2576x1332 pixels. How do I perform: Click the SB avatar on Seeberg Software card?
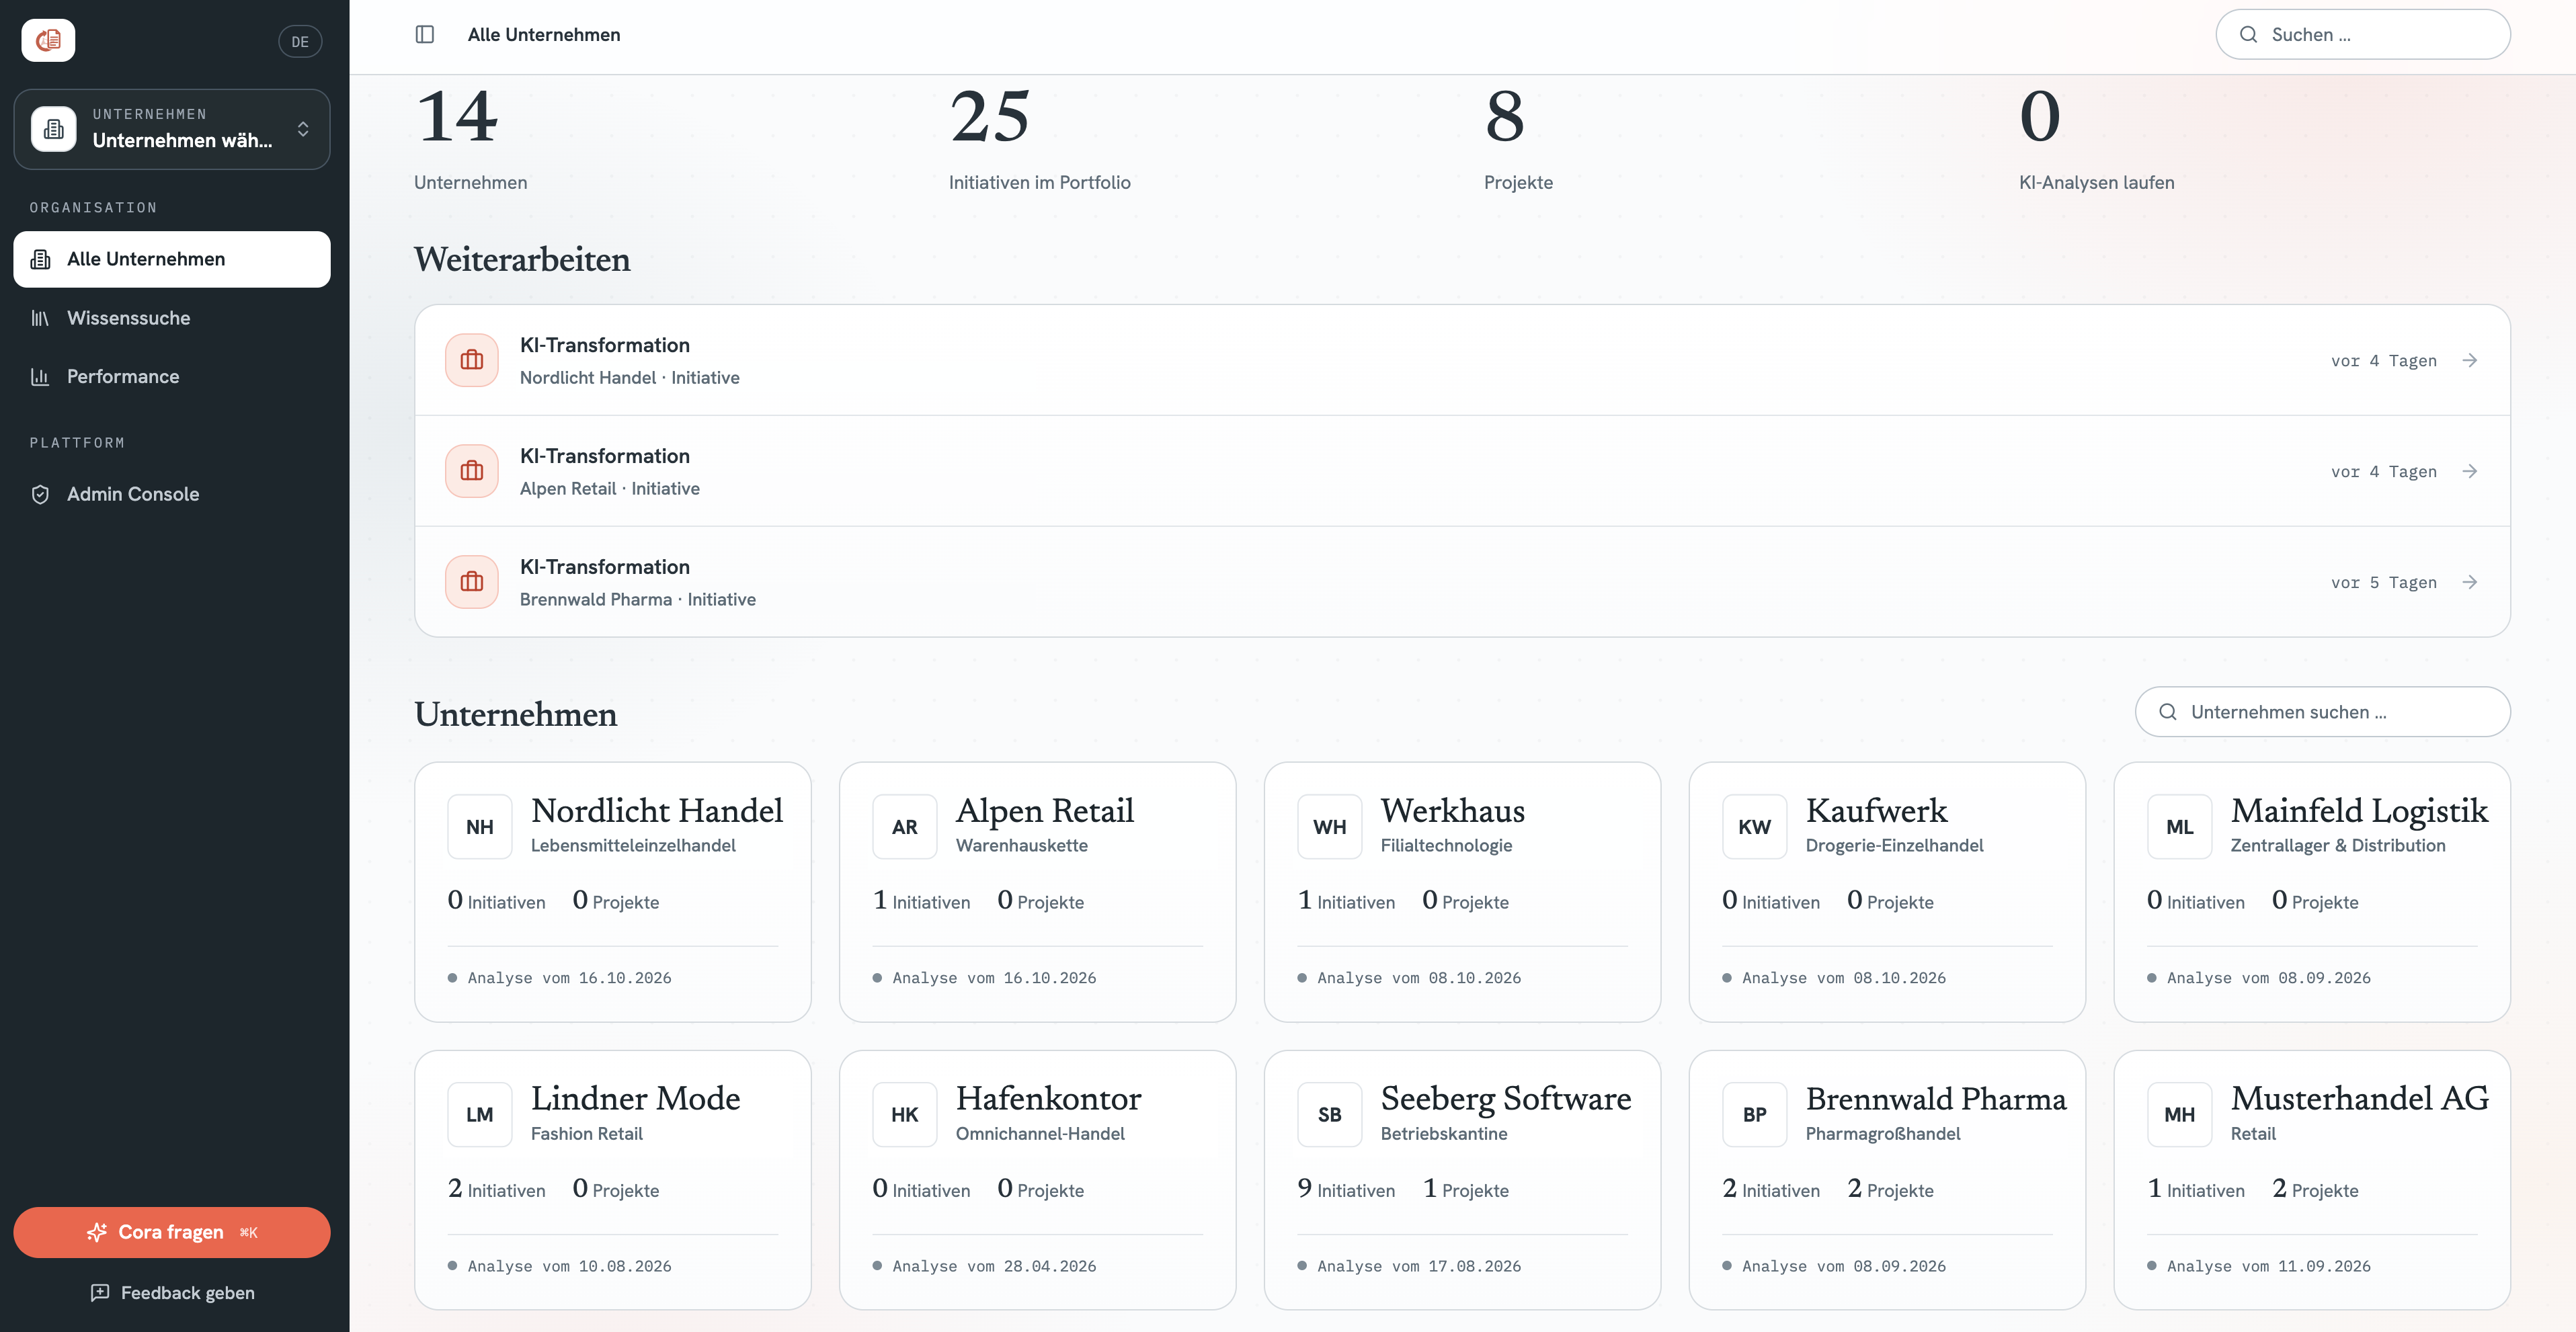[1330, 1115]
